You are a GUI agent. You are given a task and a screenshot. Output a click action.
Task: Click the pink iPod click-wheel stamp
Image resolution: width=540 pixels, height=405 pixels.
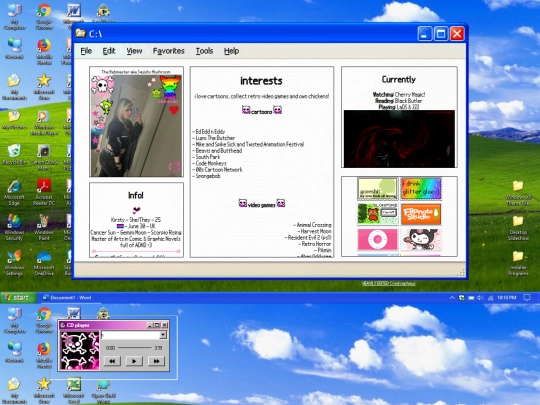378,239
